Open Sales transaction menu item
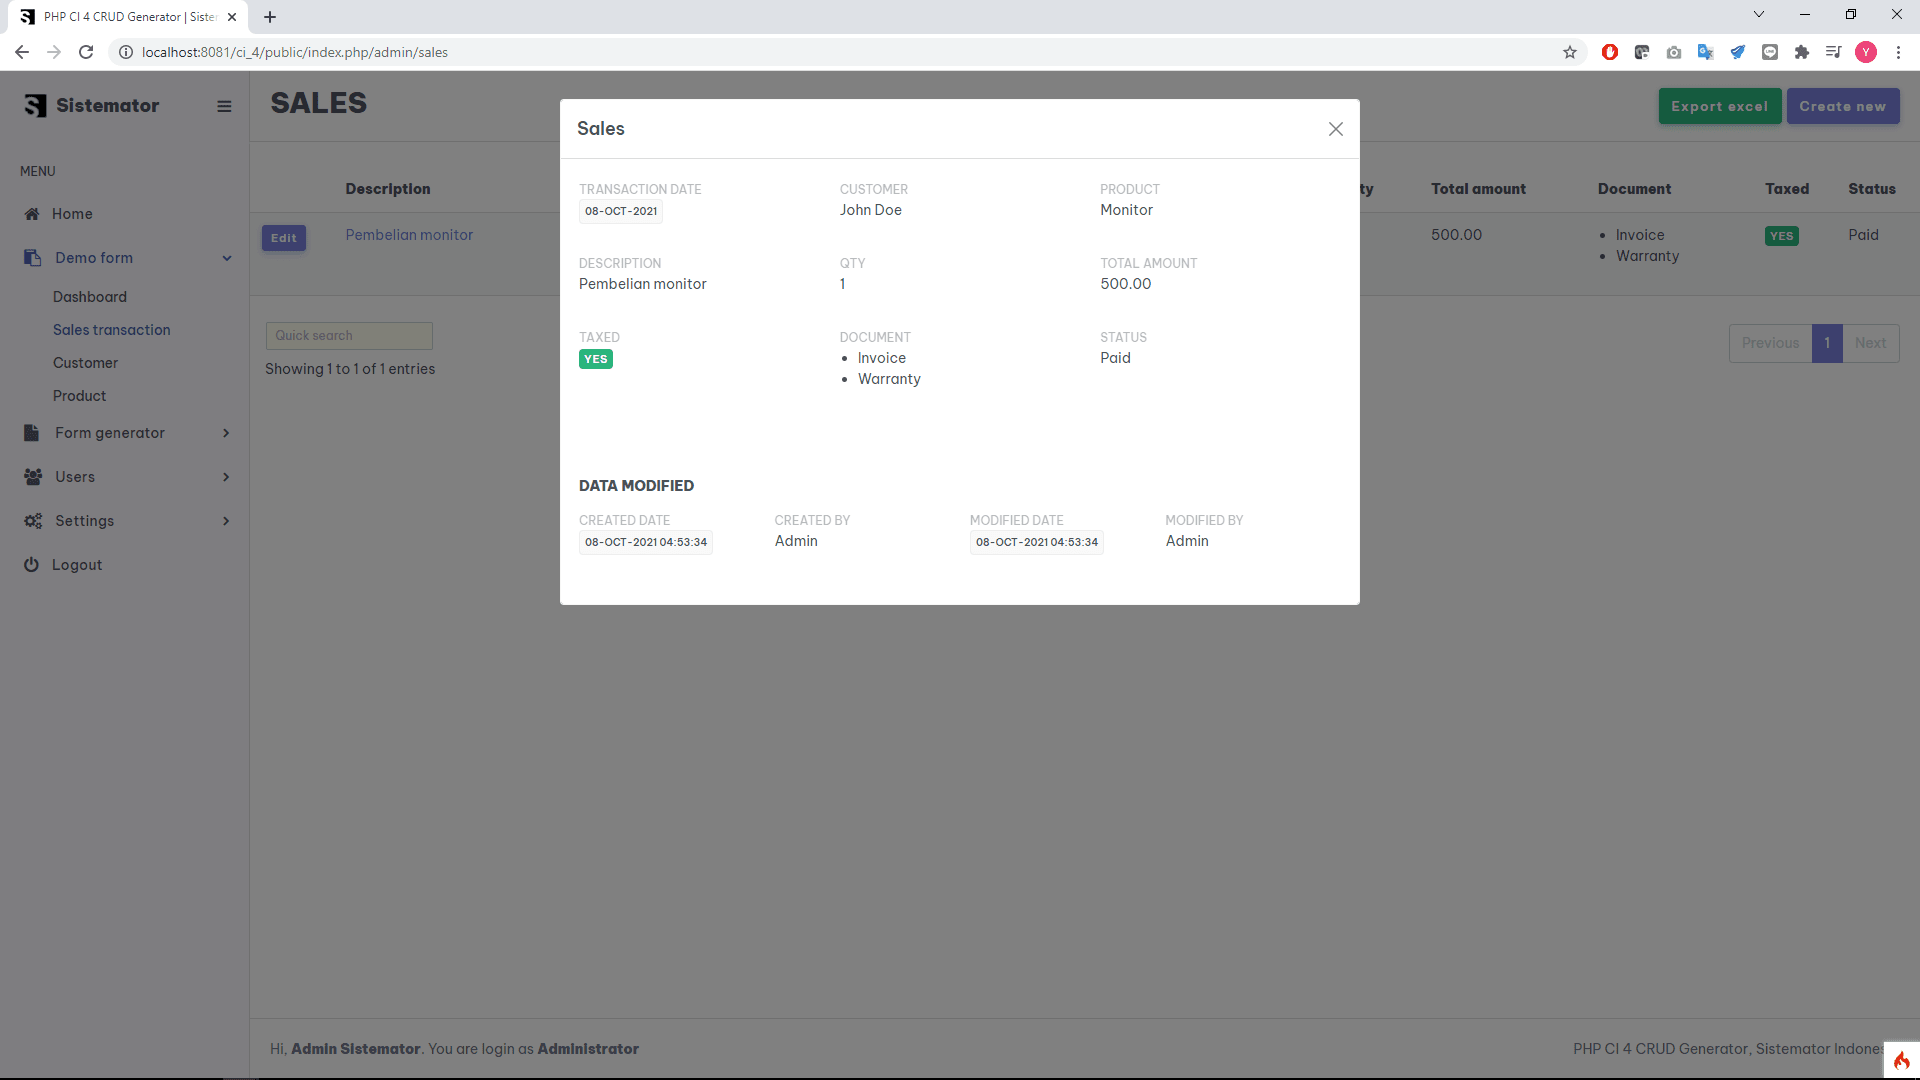1920x1080 pixels. click(111, 330)
